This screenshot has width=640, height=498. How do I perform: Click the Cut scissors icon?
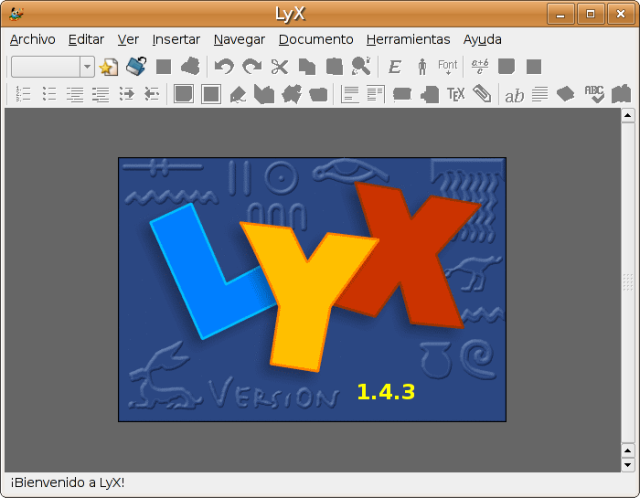(x=279, y=67)
